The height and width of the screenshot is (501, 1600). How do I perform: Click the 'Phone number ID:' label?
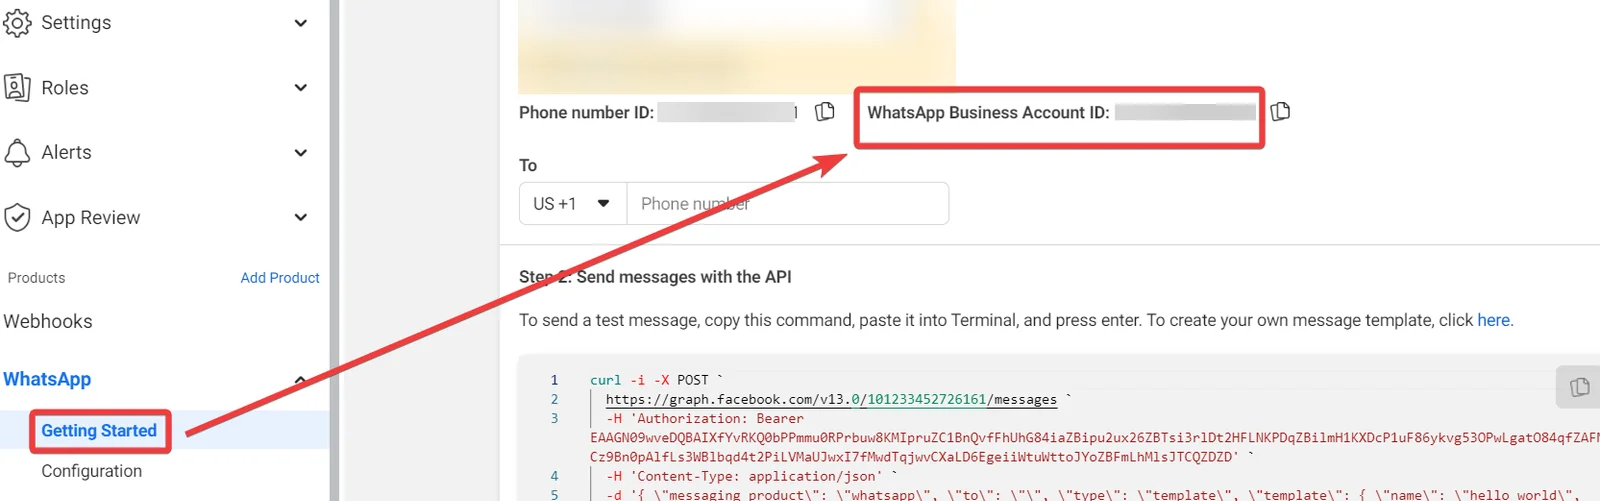point(586,112)
